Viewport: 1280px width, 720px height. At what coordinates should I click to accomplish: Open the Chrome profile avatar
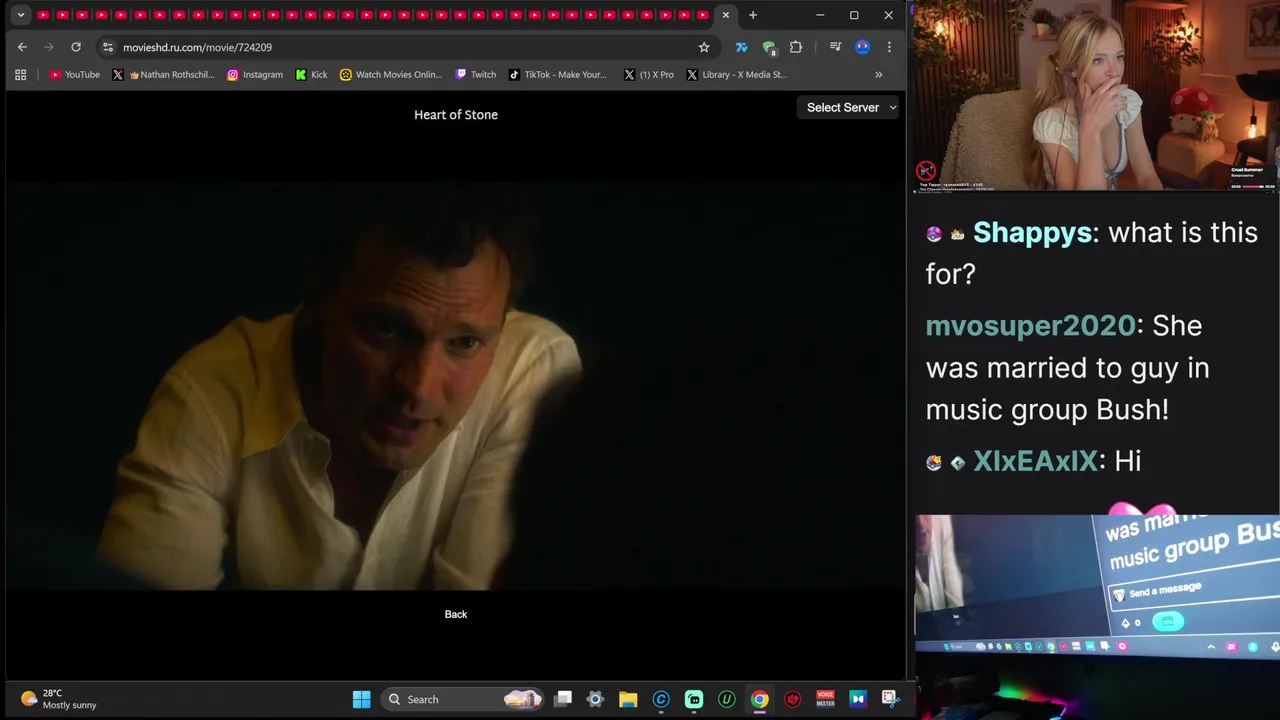[x=862, y=47]
